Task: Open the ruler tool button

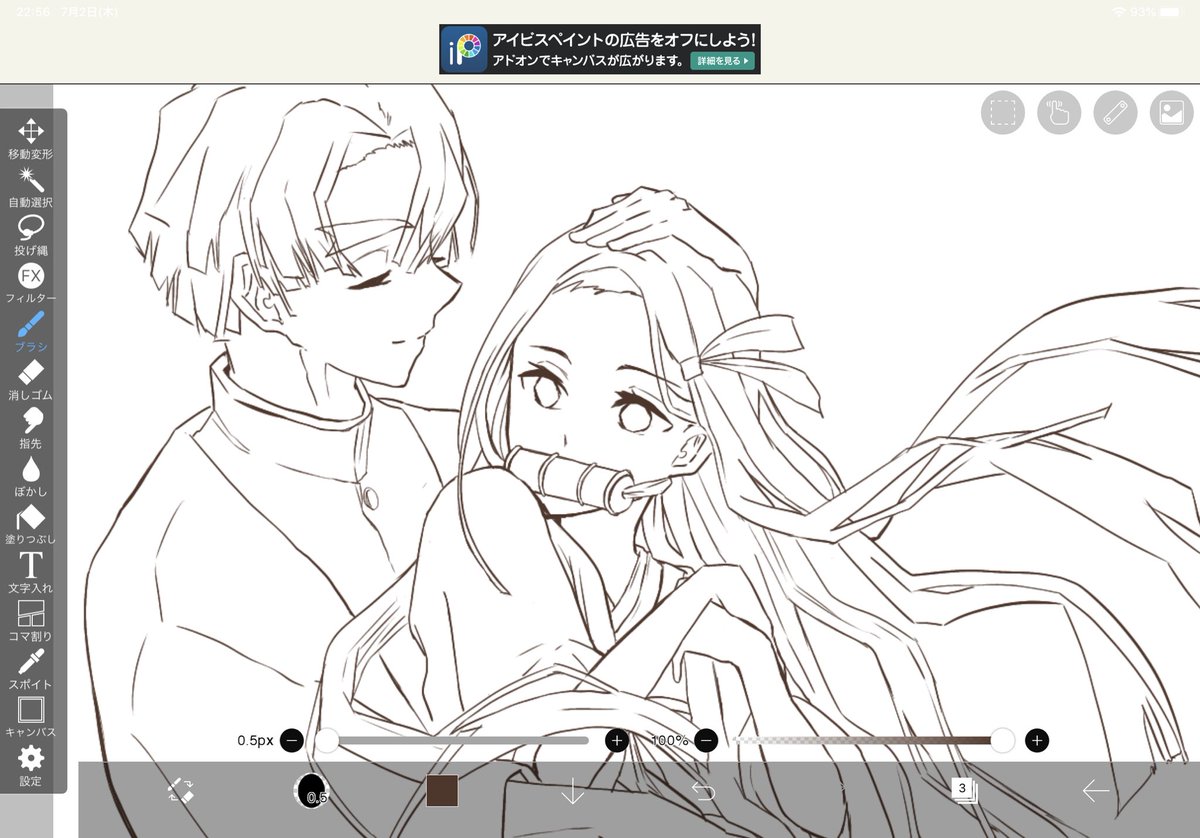Action: (1115, 112)
